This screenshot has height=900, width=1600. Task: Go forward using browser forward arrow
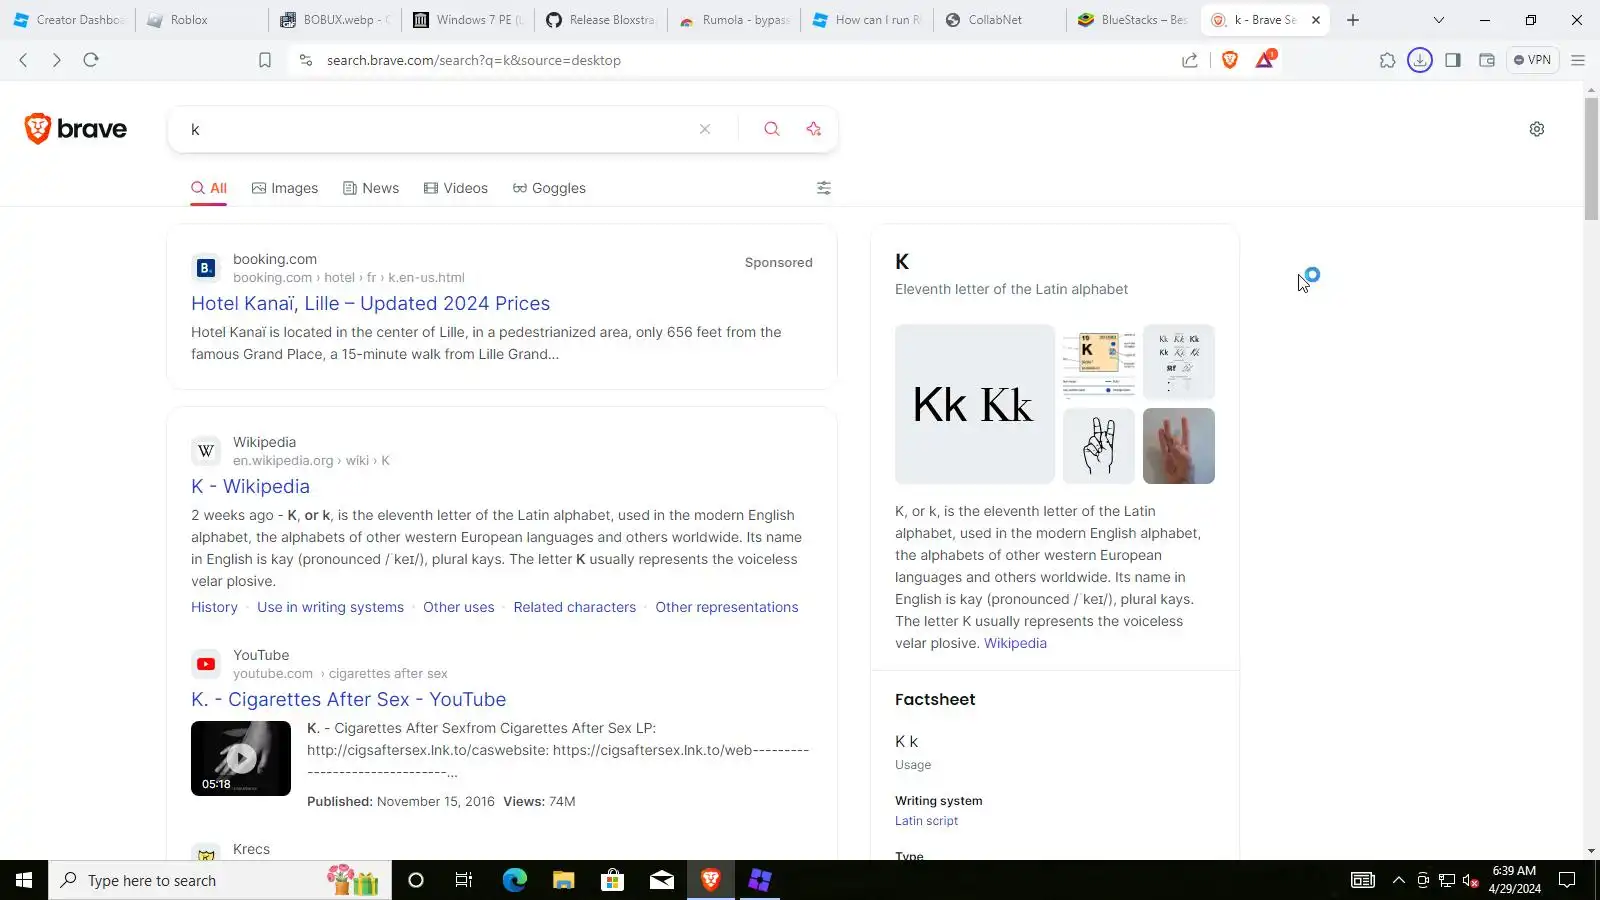coord(57,60)
